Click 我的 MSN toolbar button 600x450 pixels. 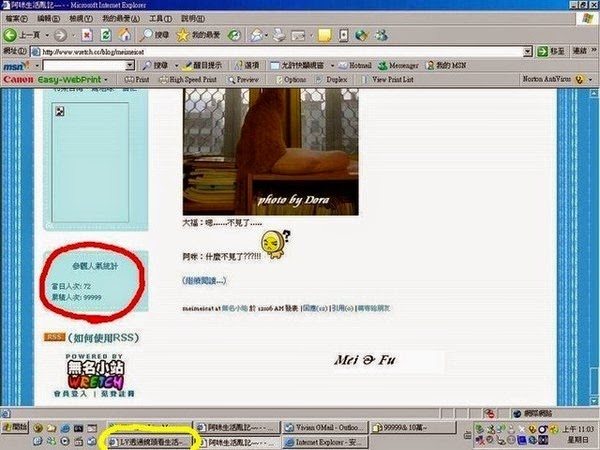click(x=446, y=65)
